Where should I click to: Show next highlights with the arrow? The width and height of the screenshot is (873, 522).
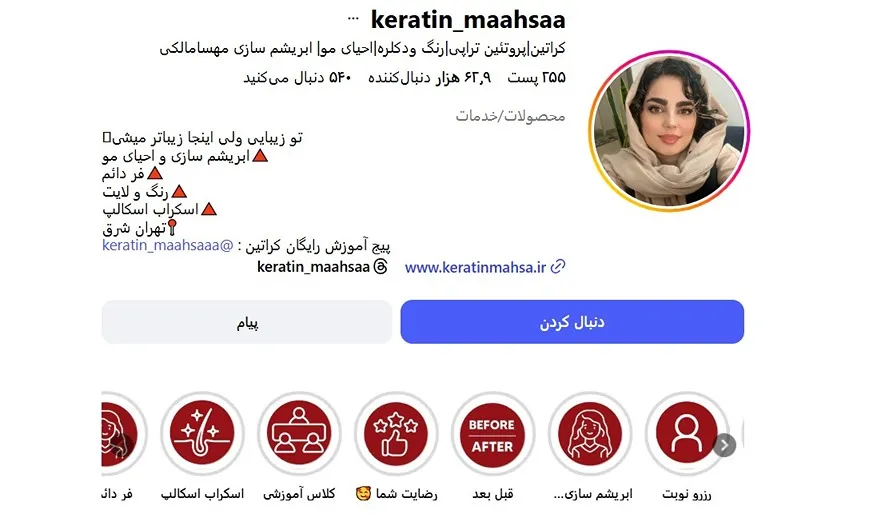(x=724, y=445)
